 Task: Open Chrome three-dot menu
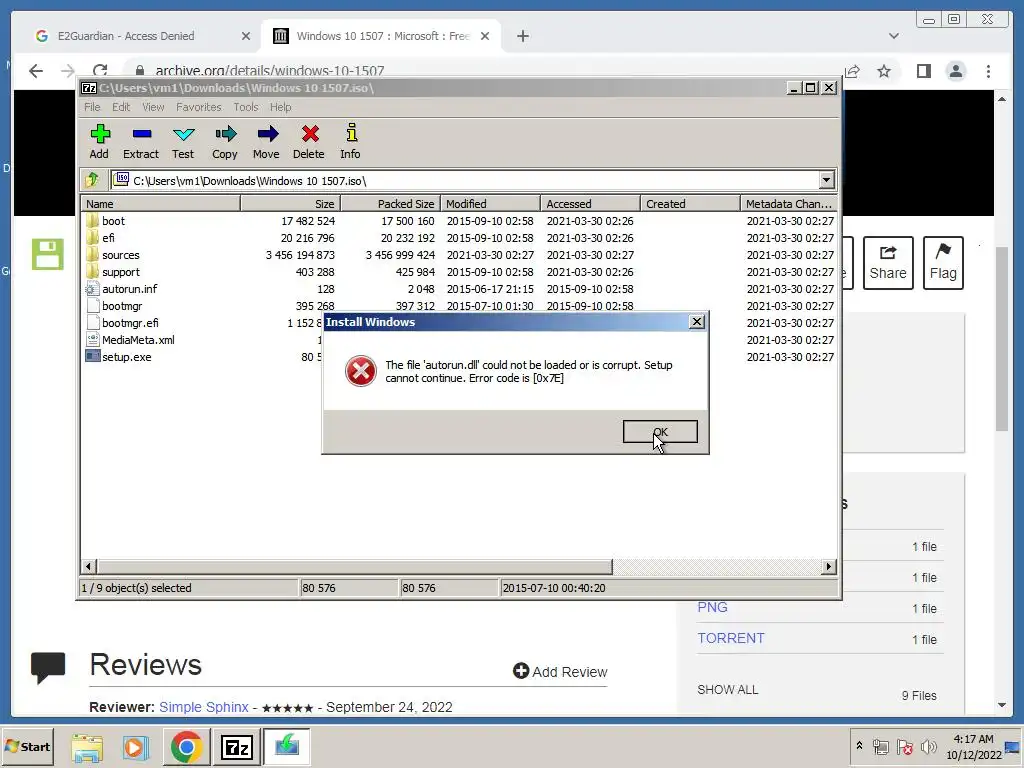tap(989, 71)
